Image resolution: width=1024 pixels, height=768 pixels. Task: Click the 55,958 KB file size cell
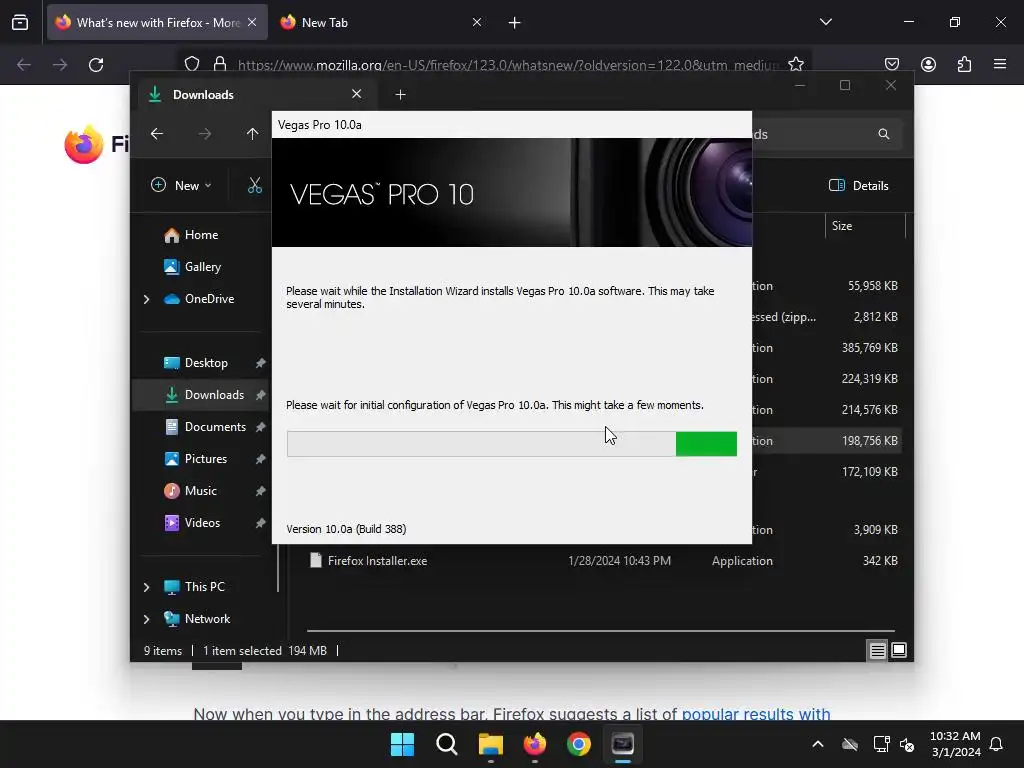[872, 286]
